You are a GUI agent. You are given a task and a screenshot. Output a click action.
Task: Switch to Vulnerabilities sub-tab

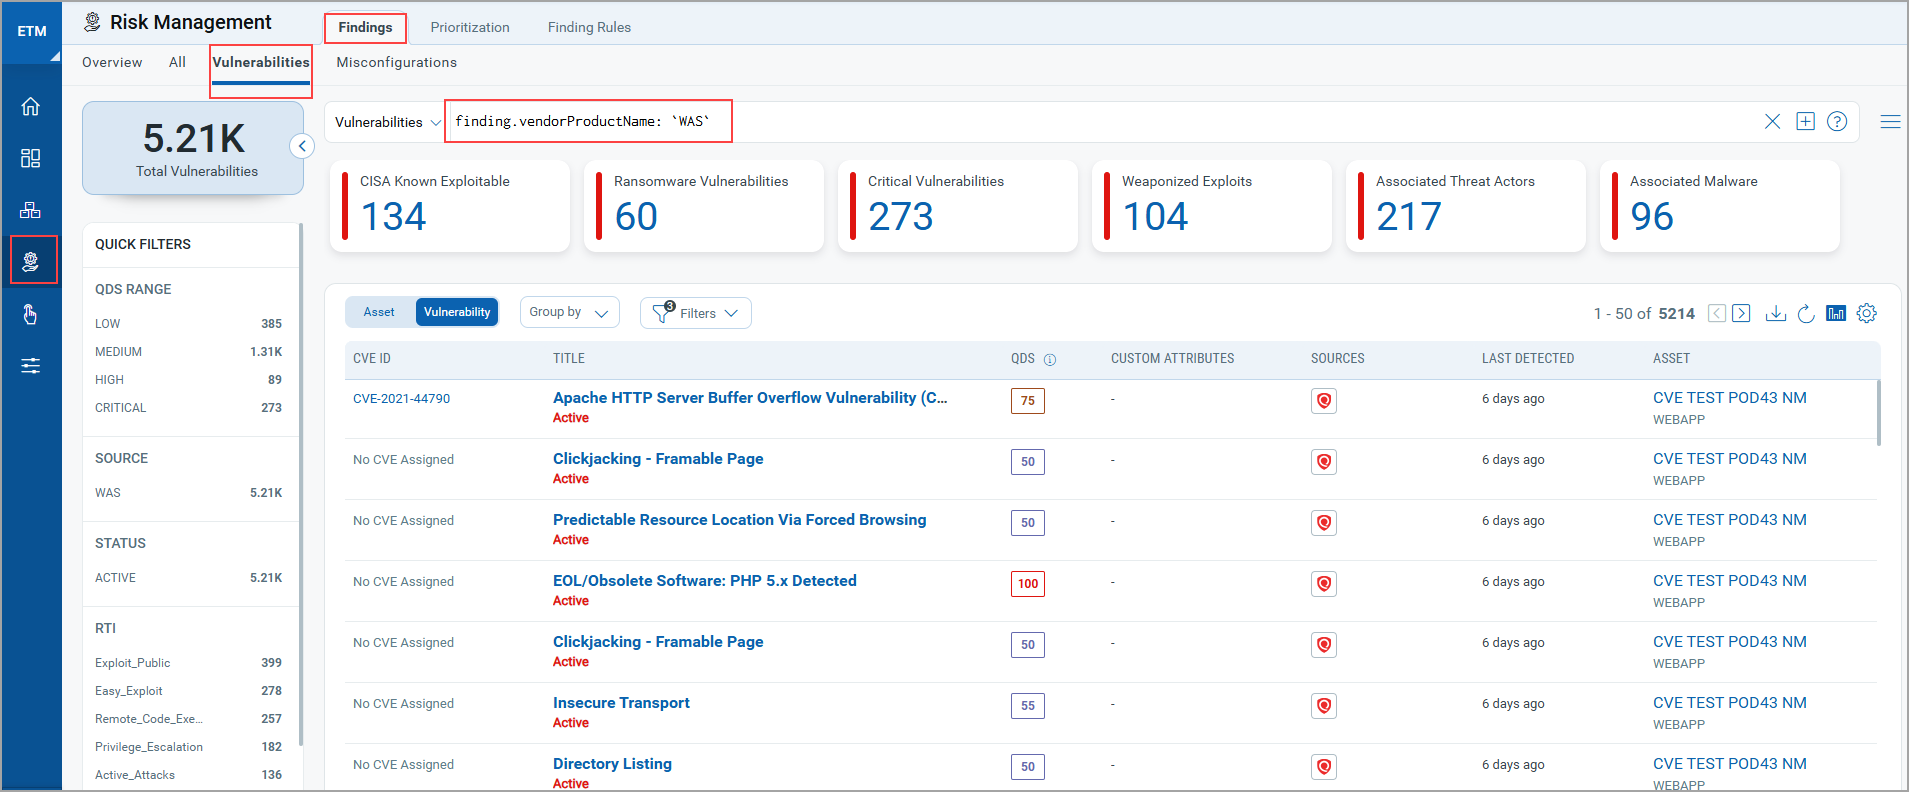(261, 62)
